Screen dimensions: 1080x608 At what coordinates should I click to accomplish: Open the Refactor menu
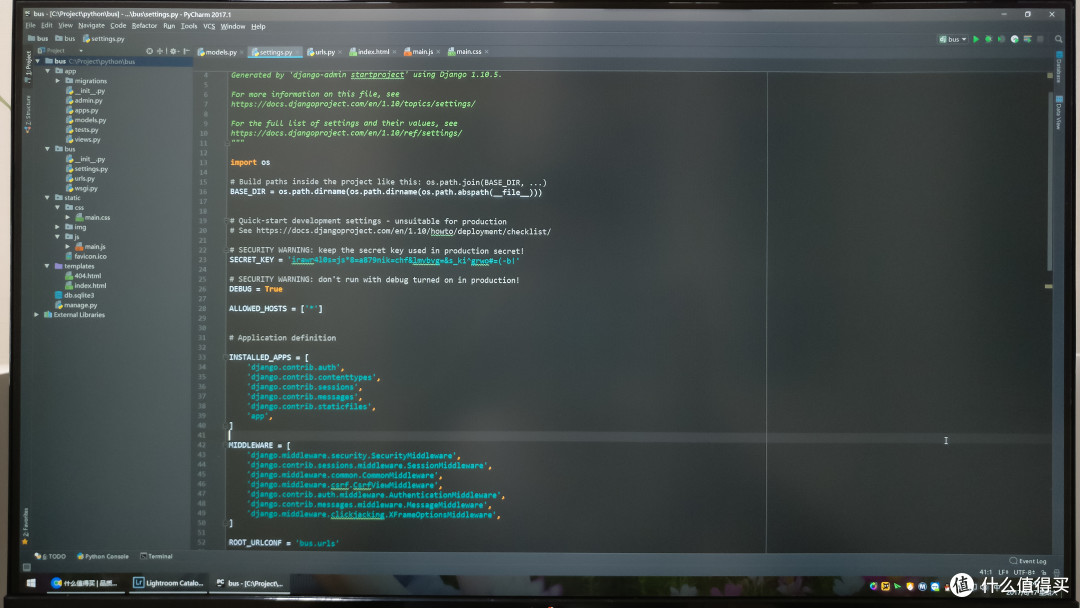point(144,26)
